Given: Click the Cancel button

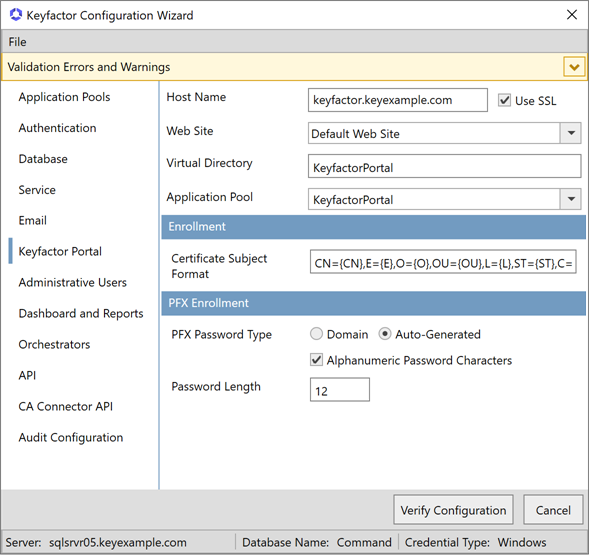Looking at the screenshot, I should pyautogui.click(x=553, y=510).
